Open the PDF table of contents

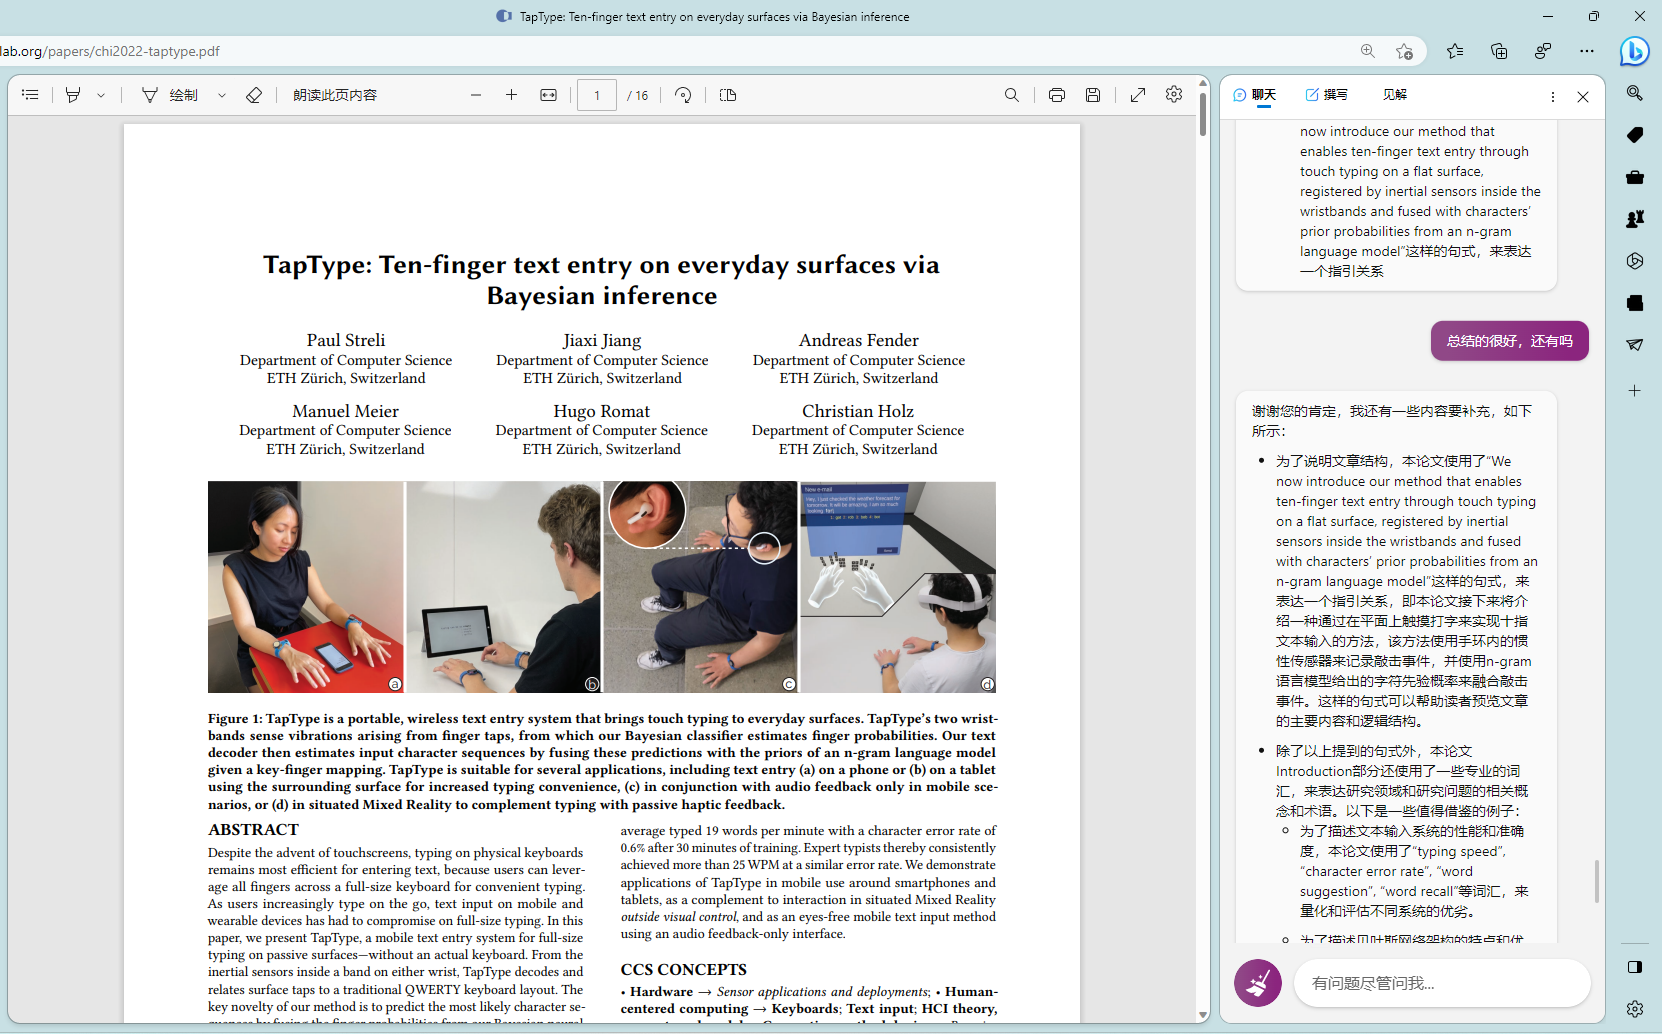(30, 95)
